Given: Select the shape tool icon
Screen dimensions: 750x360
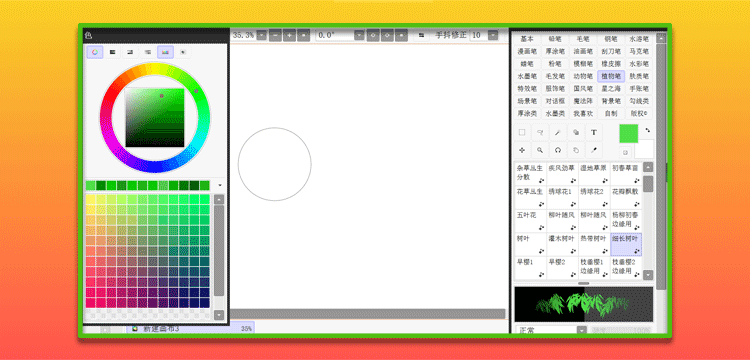Looking at the screenshot, I should pos(576,132).
